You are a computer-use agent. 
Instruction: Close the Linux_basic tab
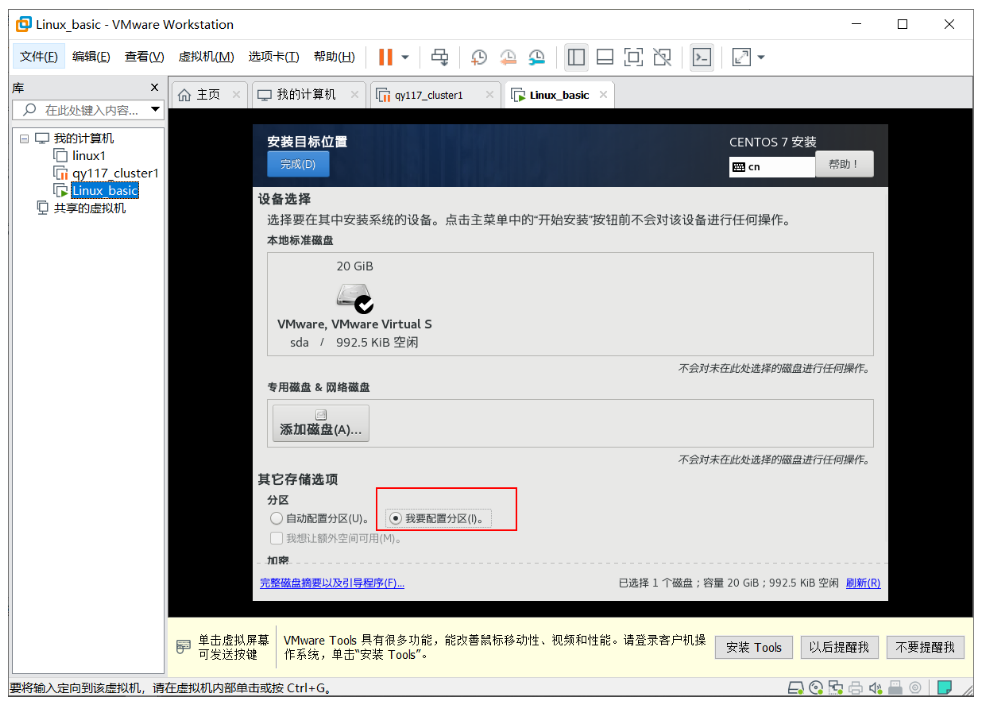[603, 94]
